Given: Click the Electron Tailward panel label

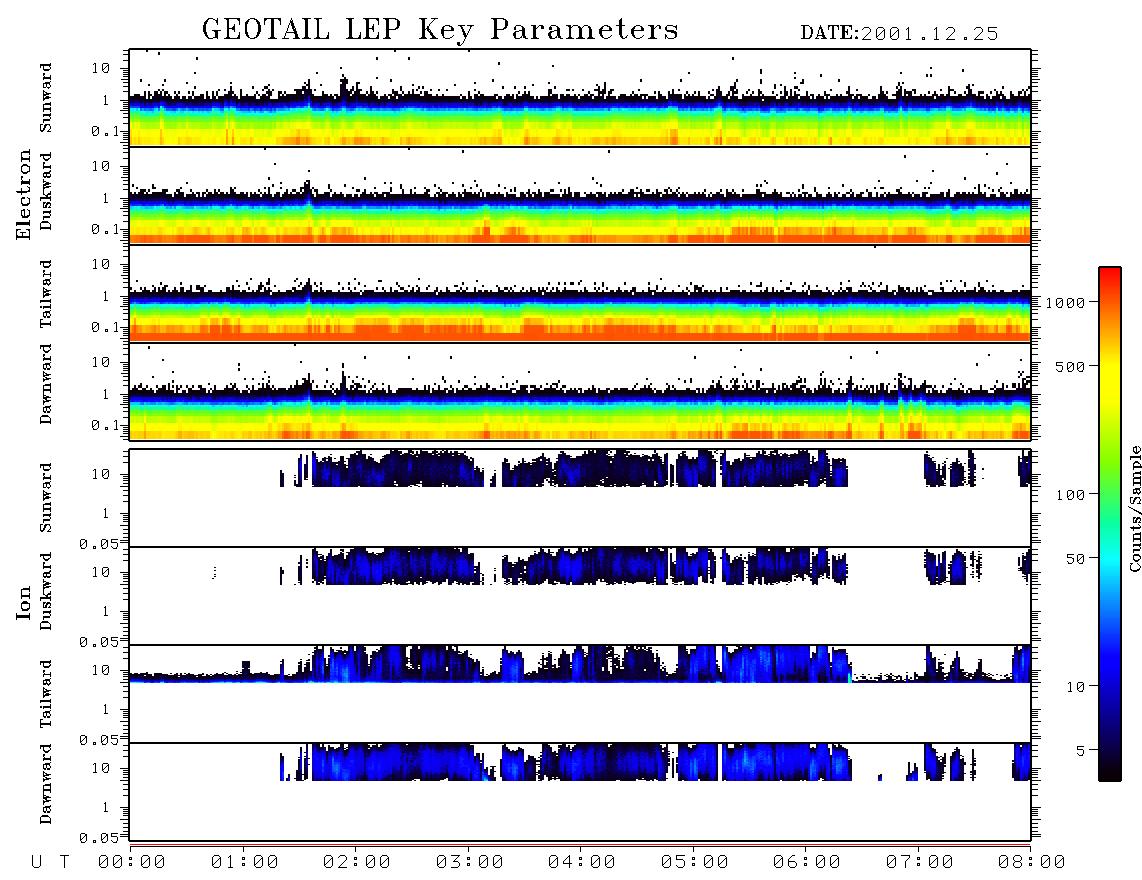Looking at the screenshot, I should coord(46,294).
